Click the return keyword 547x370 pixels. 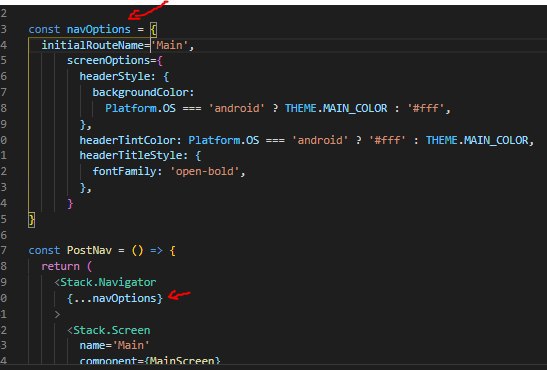[61, 266]
